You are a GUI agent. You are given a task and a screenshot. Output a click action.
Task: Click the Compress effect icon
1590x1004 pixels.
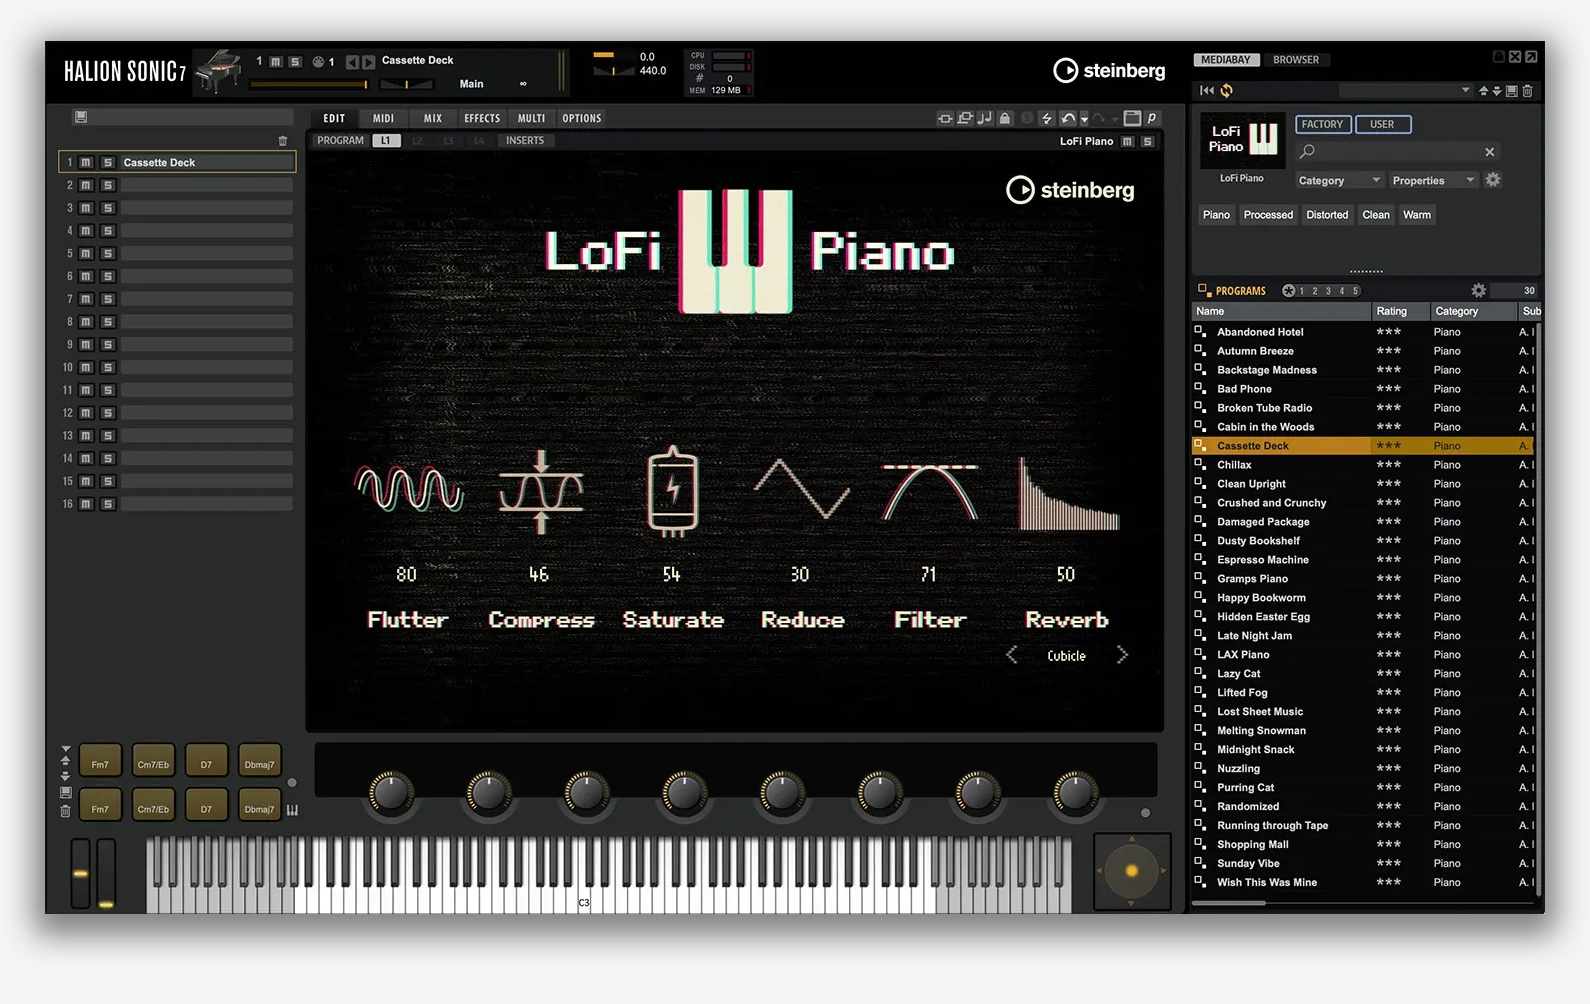pyautogui.click(x=541, y=491)
